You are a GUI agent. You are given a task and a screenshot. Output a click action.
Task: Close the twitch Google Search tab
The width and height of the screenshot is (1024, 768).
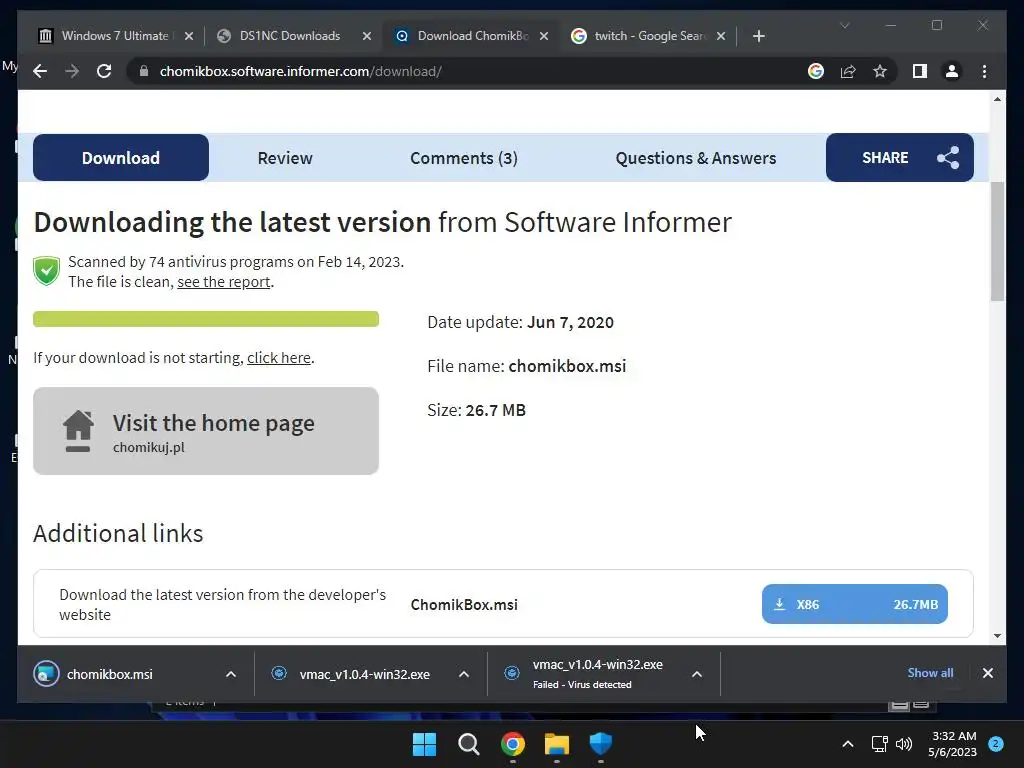click(721, 36)
